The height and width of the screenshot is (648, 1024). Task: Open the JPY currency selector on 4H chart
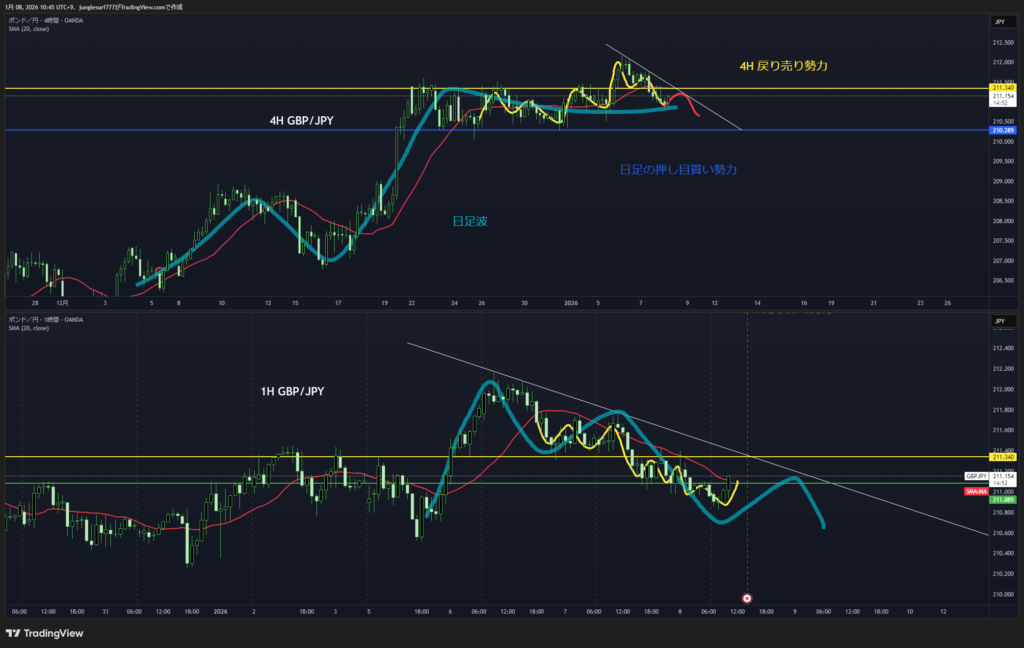pyautogui.click(x=999, y=21)
